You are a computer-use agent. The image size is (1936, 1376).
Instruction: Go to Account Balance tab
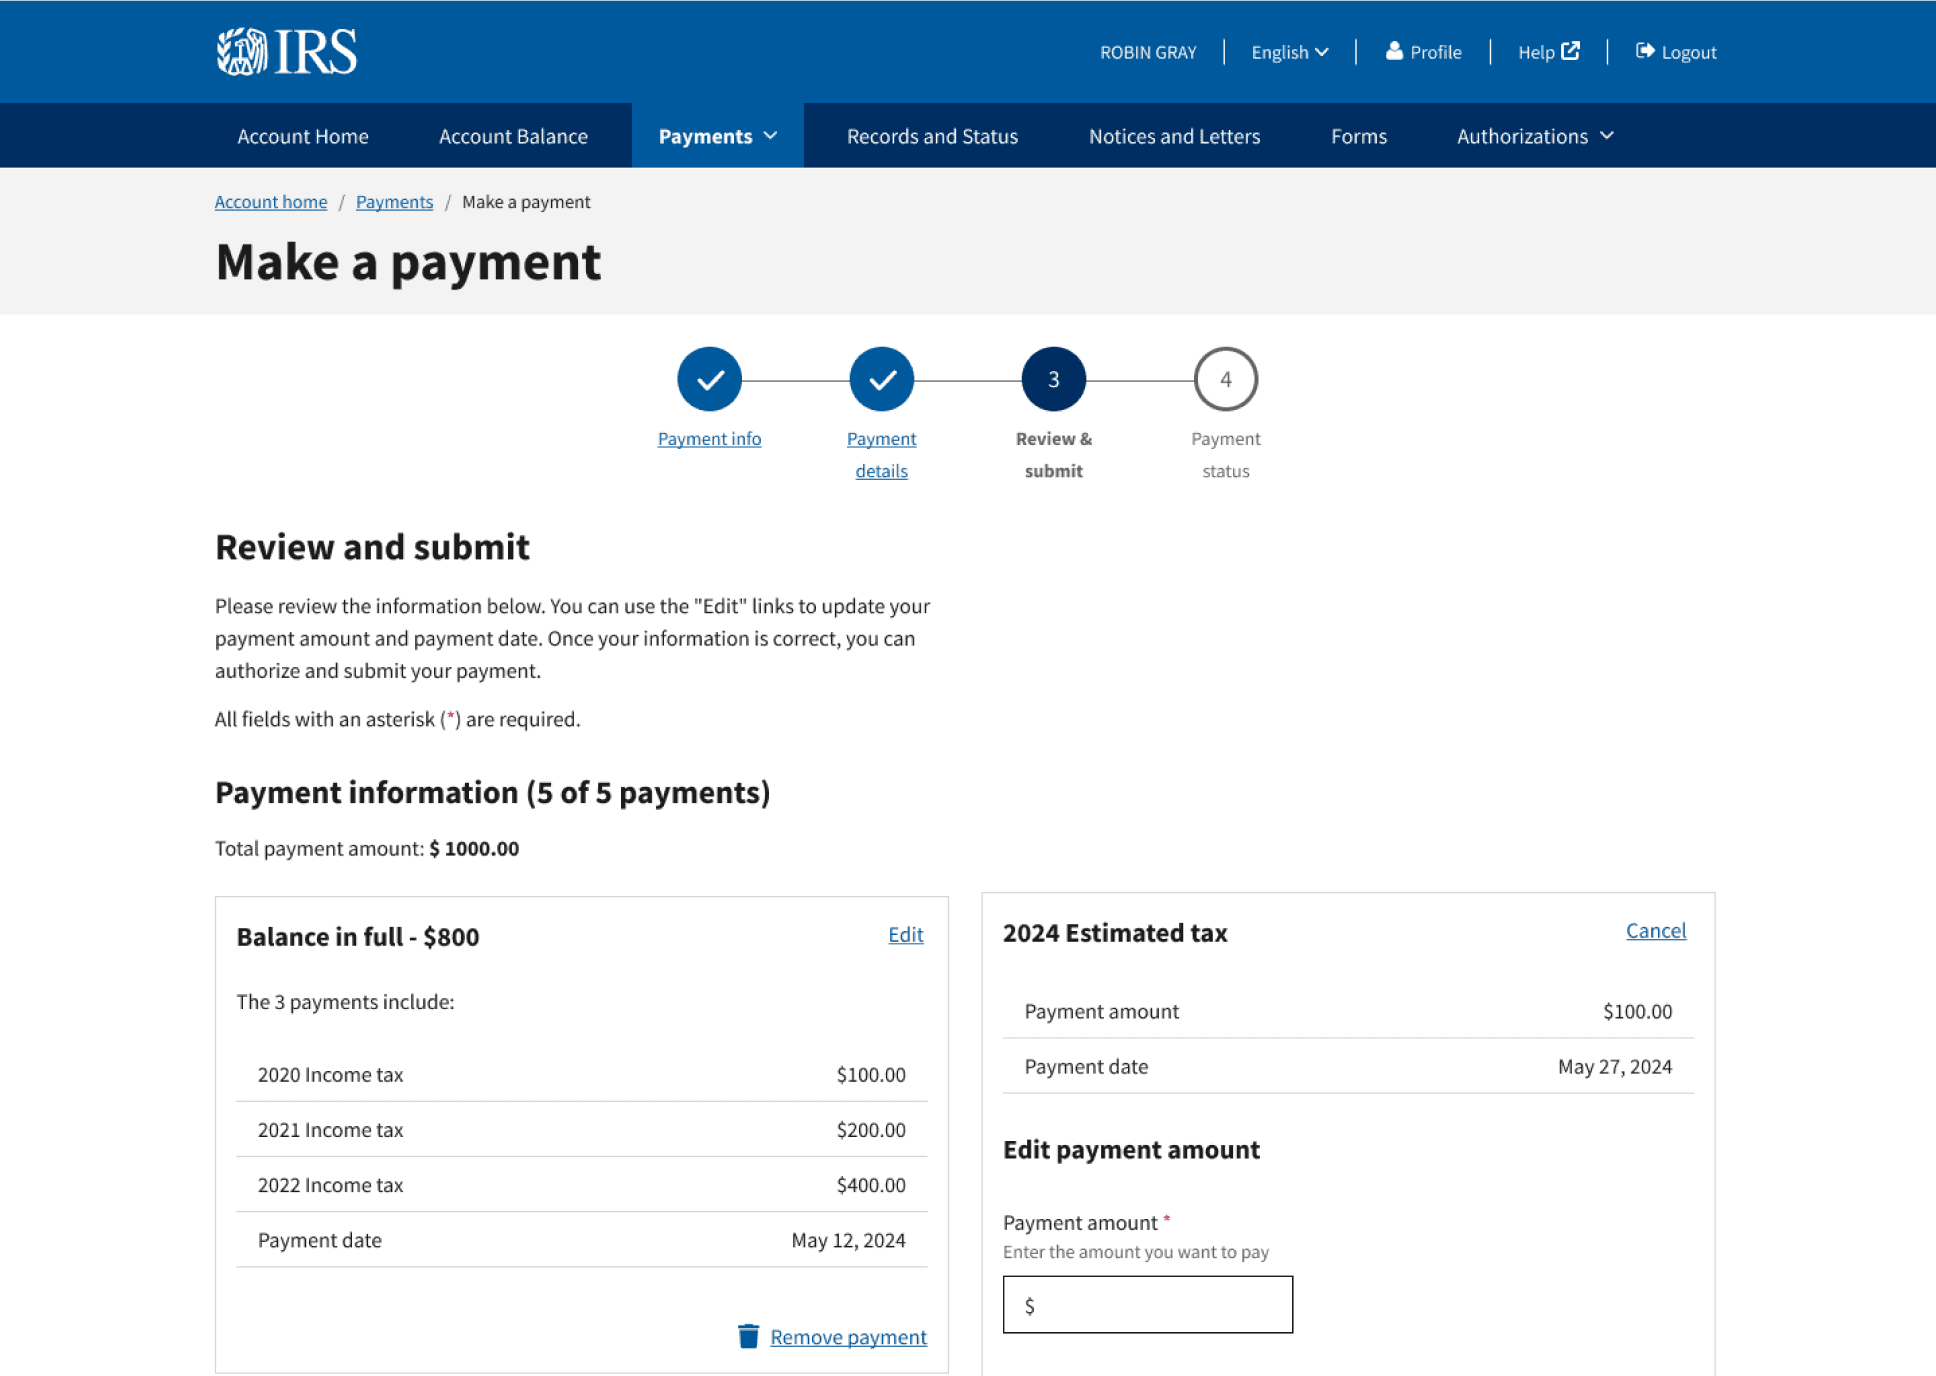513,136
